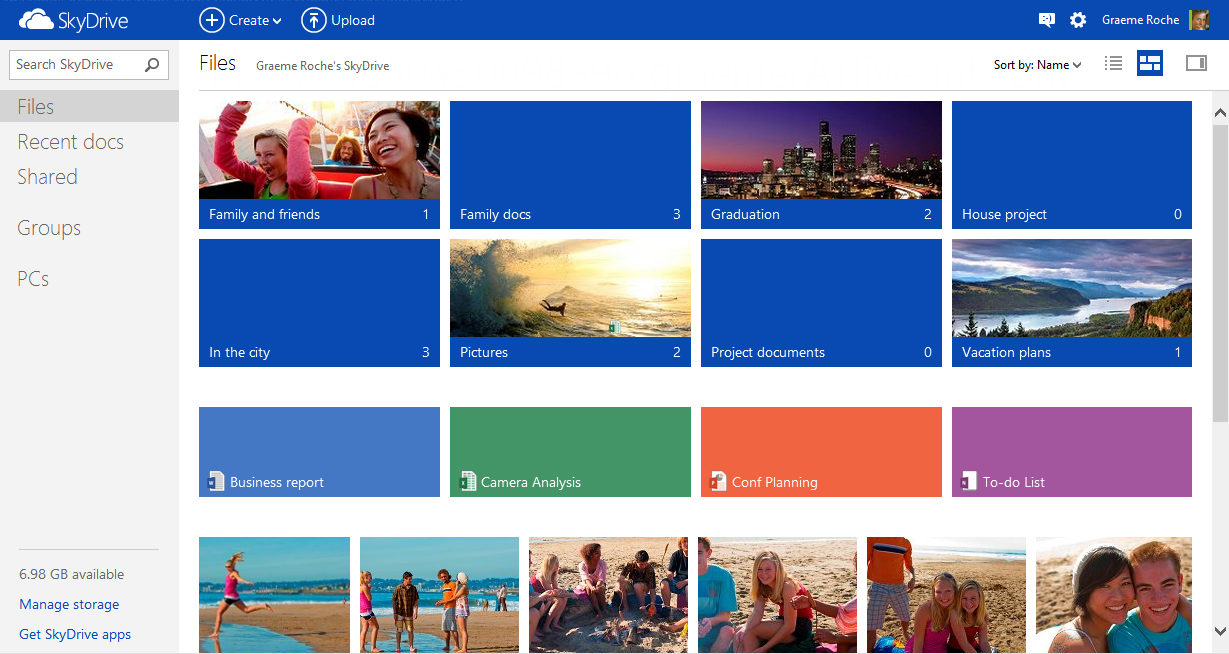1229x654 pixels.
Task: Open the orange Conf Planning tile
Action: [x=821, y=452]
